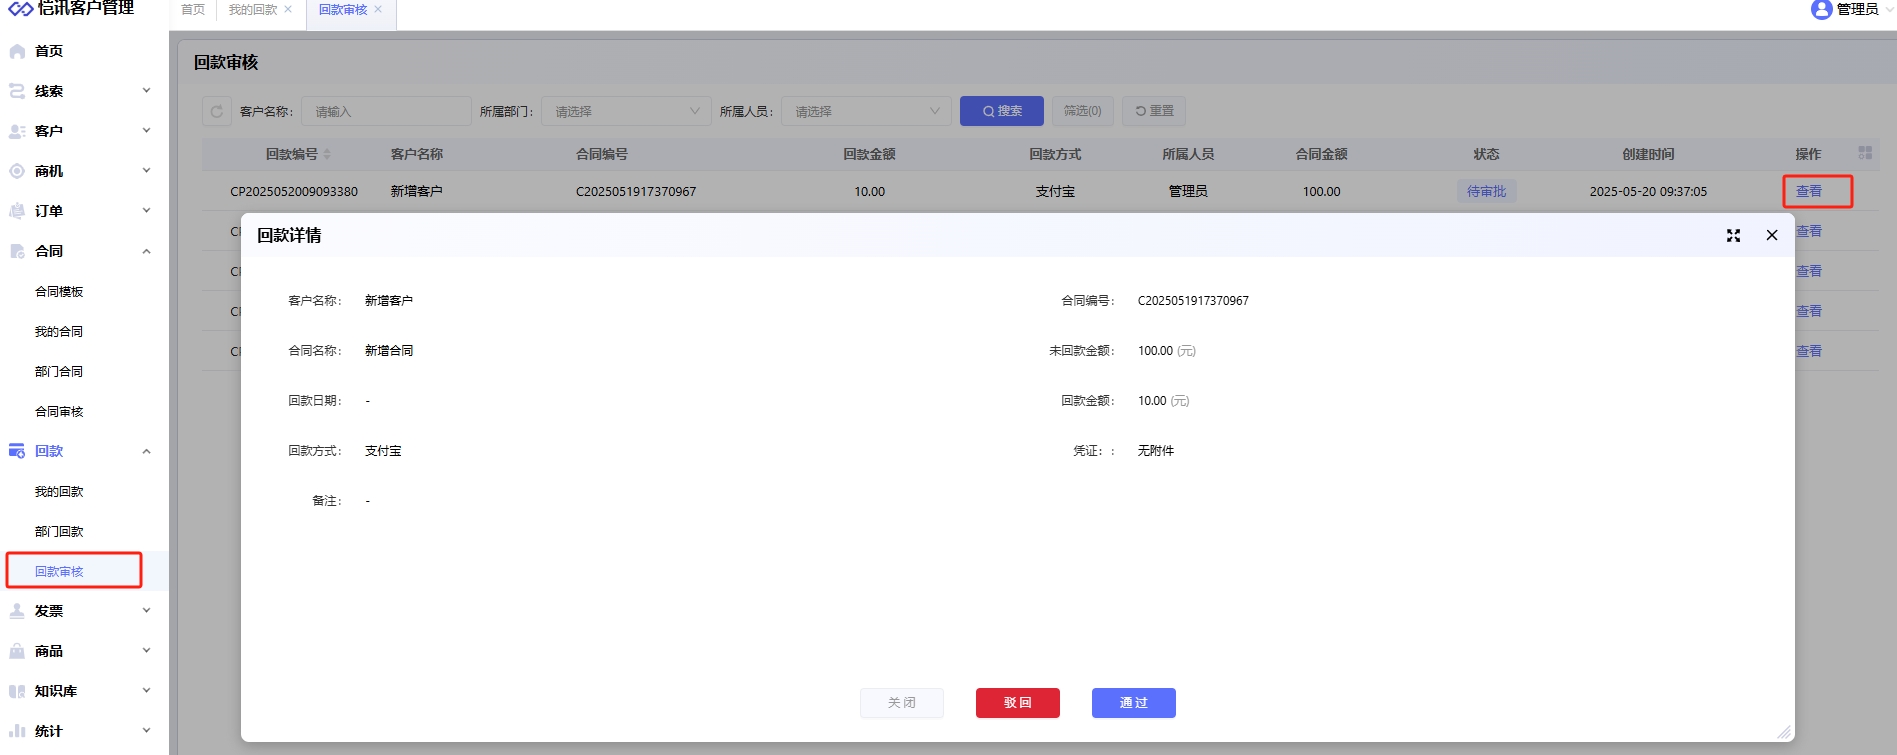1897x755 pixels.
Task: Close the 回款详情 dialog with X
Action: [x=1772, y=236]
